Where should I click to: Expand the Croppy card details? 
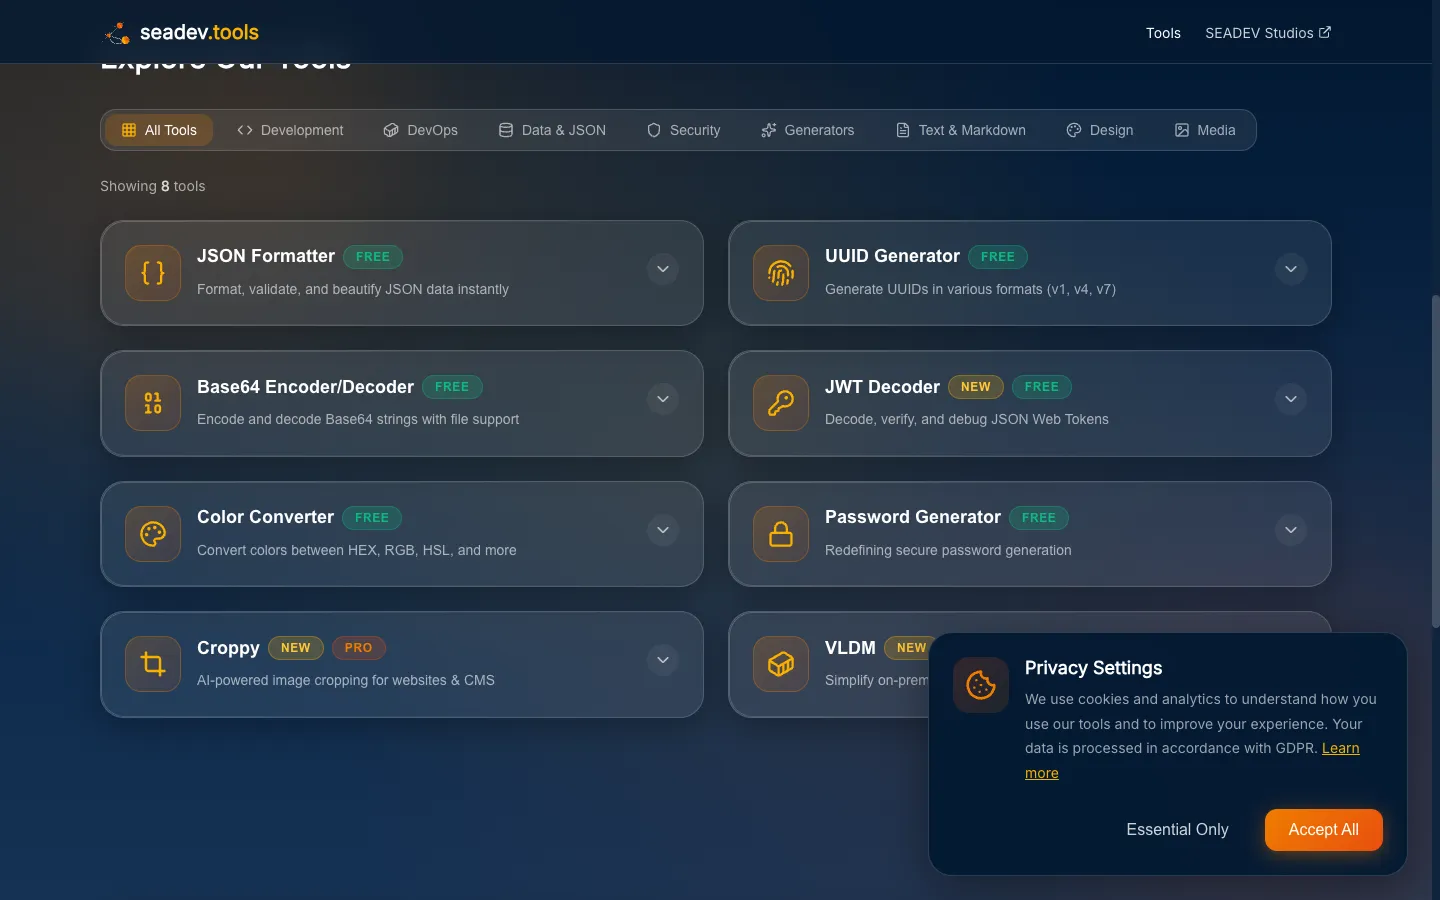663,660
